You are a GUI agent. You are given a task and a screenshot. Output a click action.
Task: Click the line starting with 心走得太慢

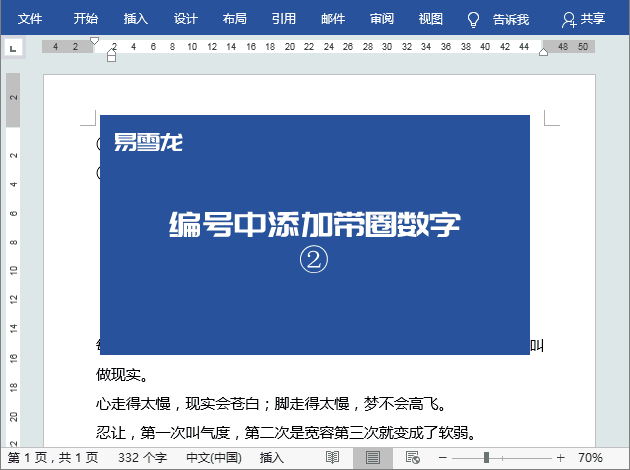point(271,404)
